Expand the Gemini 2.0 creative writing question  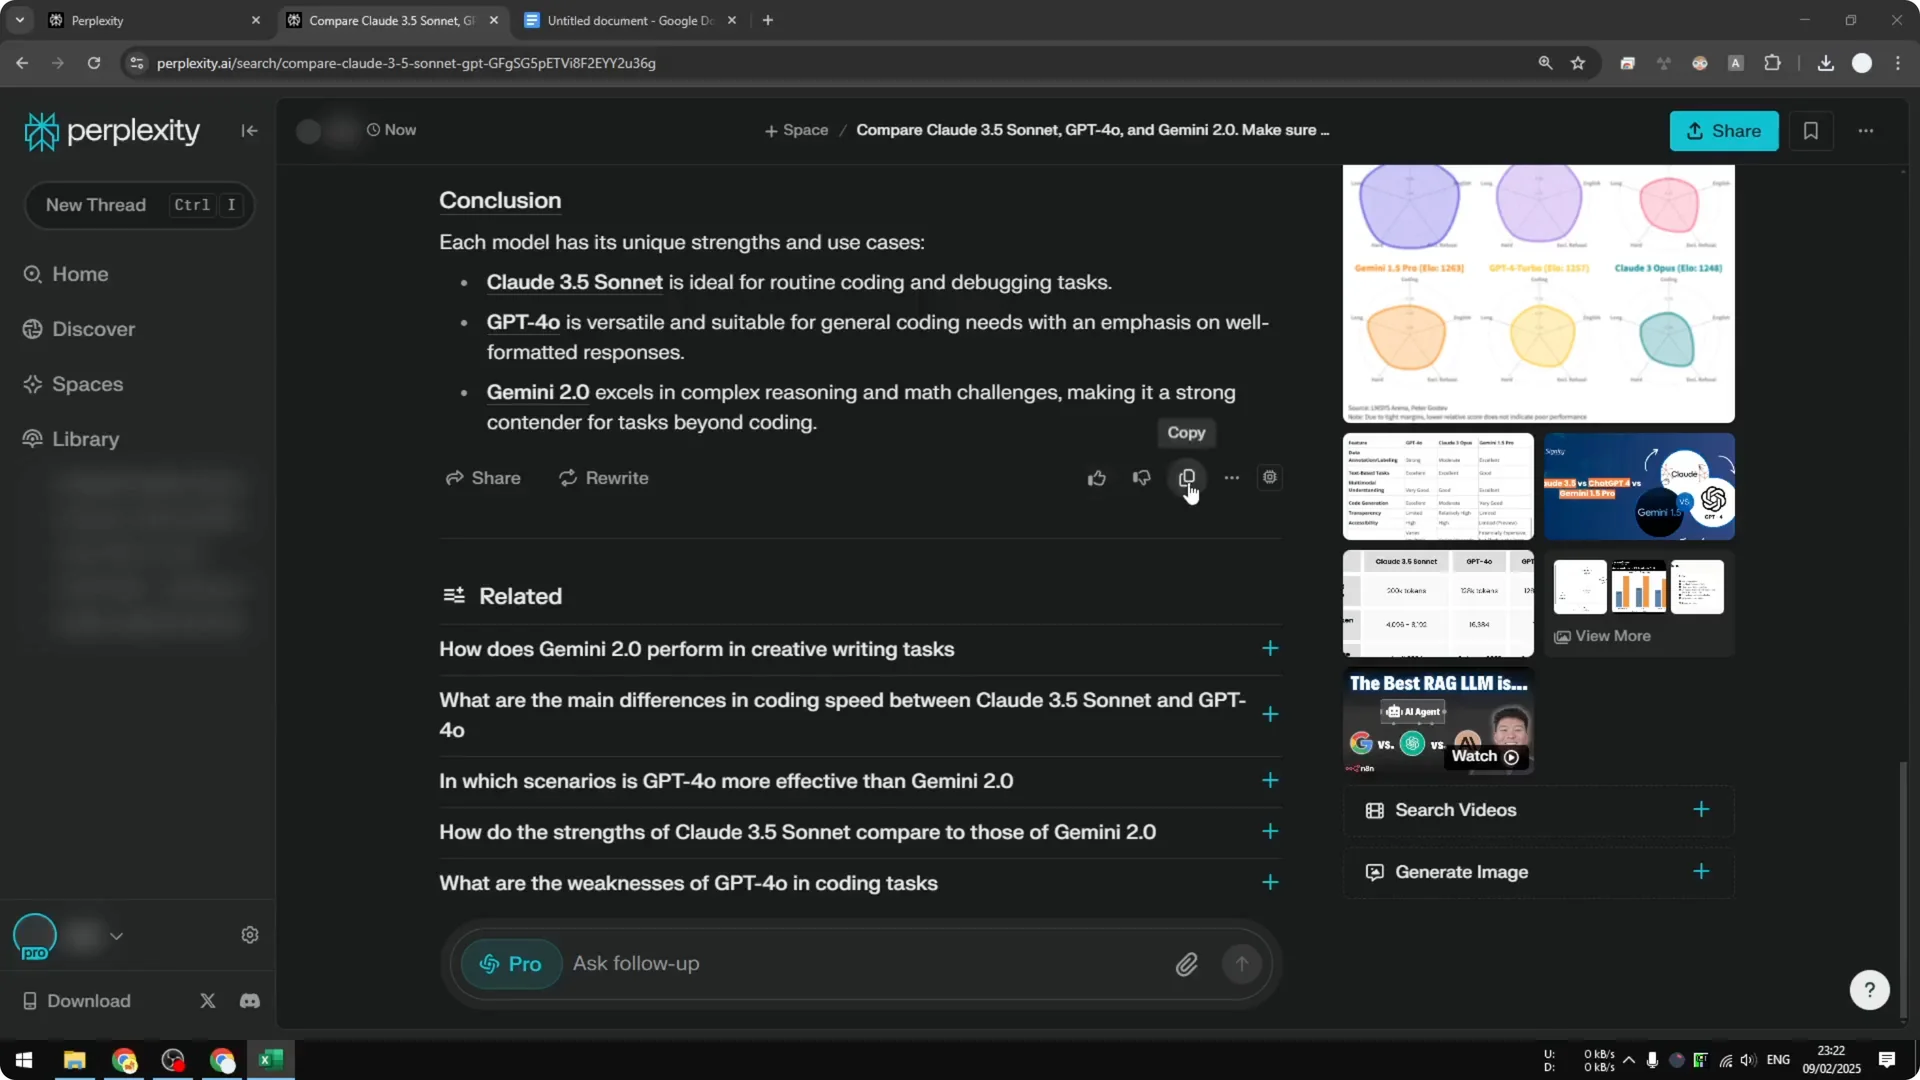[1268, 648]
